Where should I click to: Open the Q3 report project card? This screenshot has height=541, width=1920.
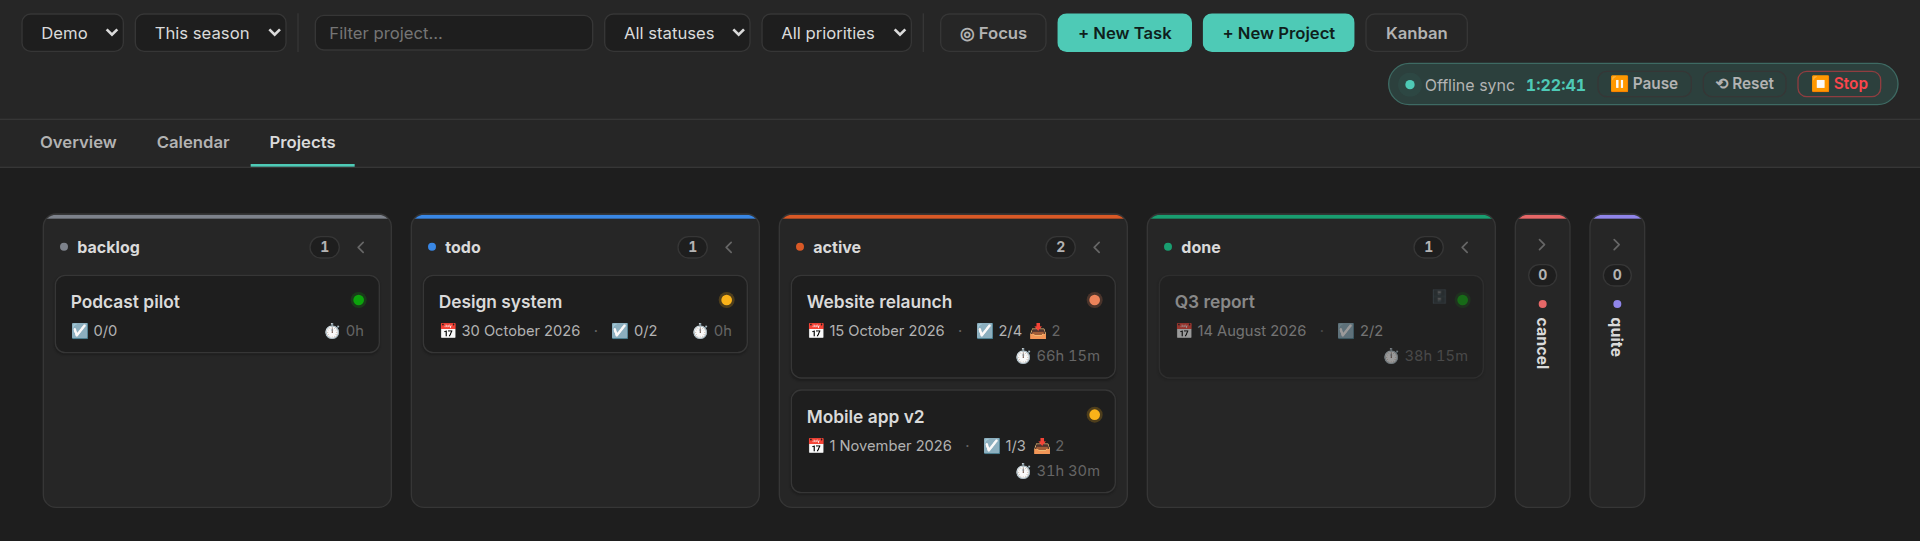(1321, 327)
